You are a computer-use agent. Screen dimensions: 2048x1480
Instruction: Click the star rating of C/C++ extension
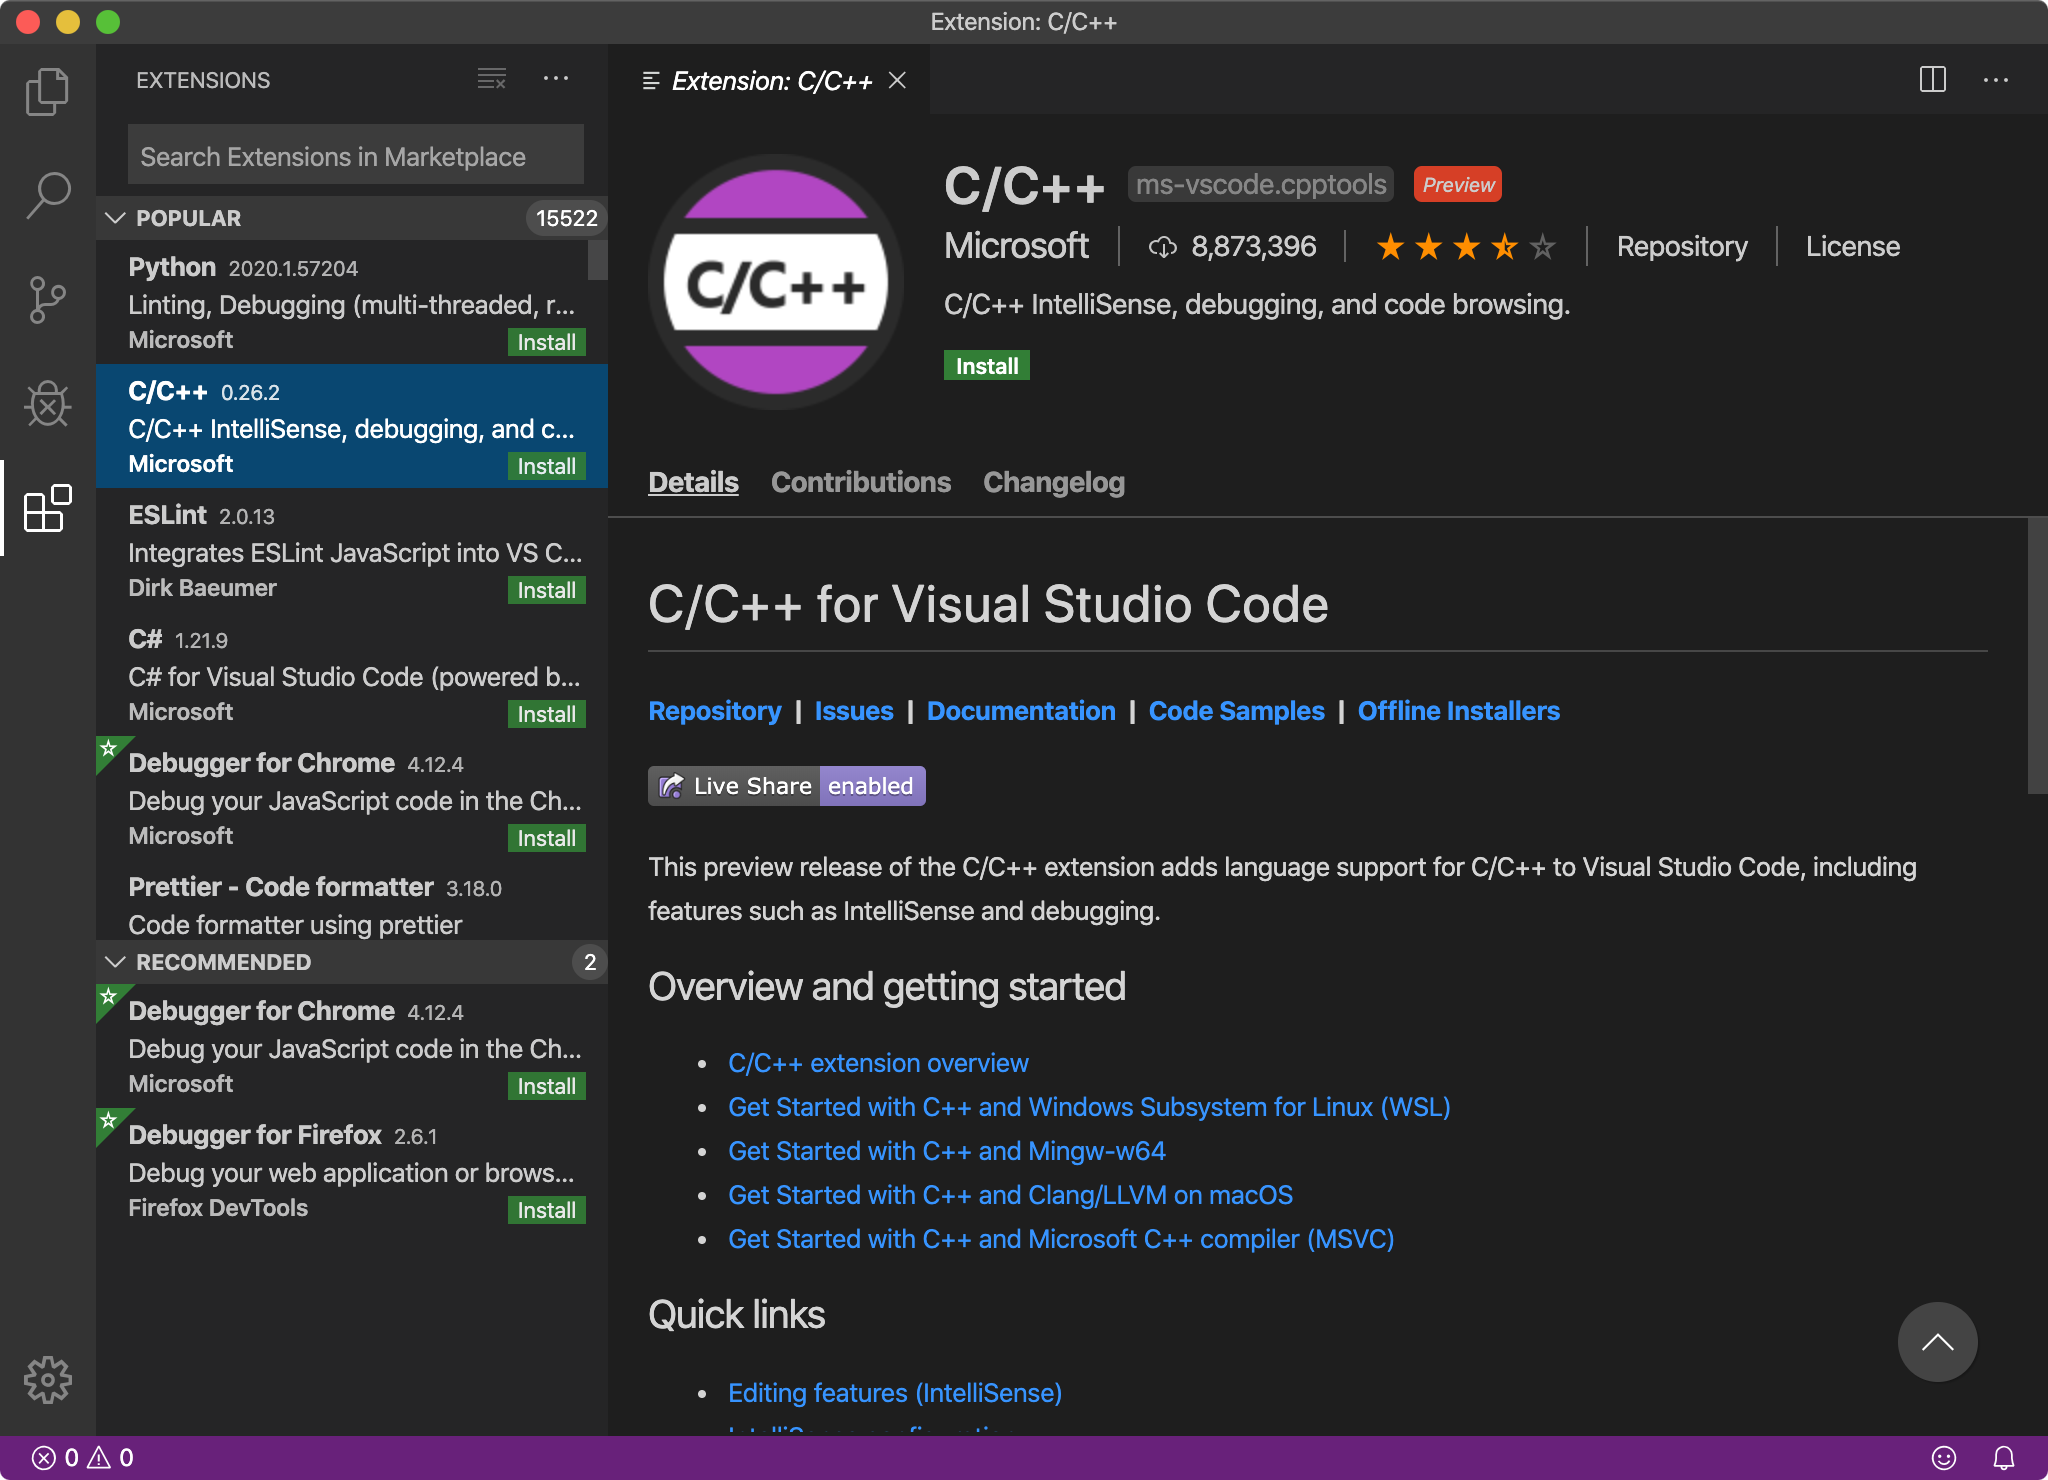click(1465, 246)
